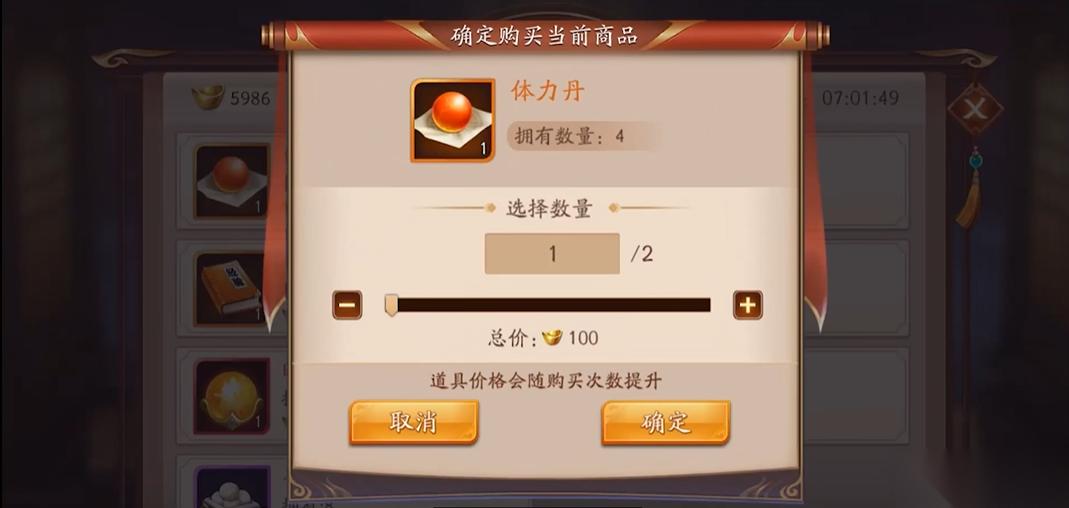Viewport: 1069px width, 508px height.
Task: Click the quantity slider handle
Action: [391, 305]
